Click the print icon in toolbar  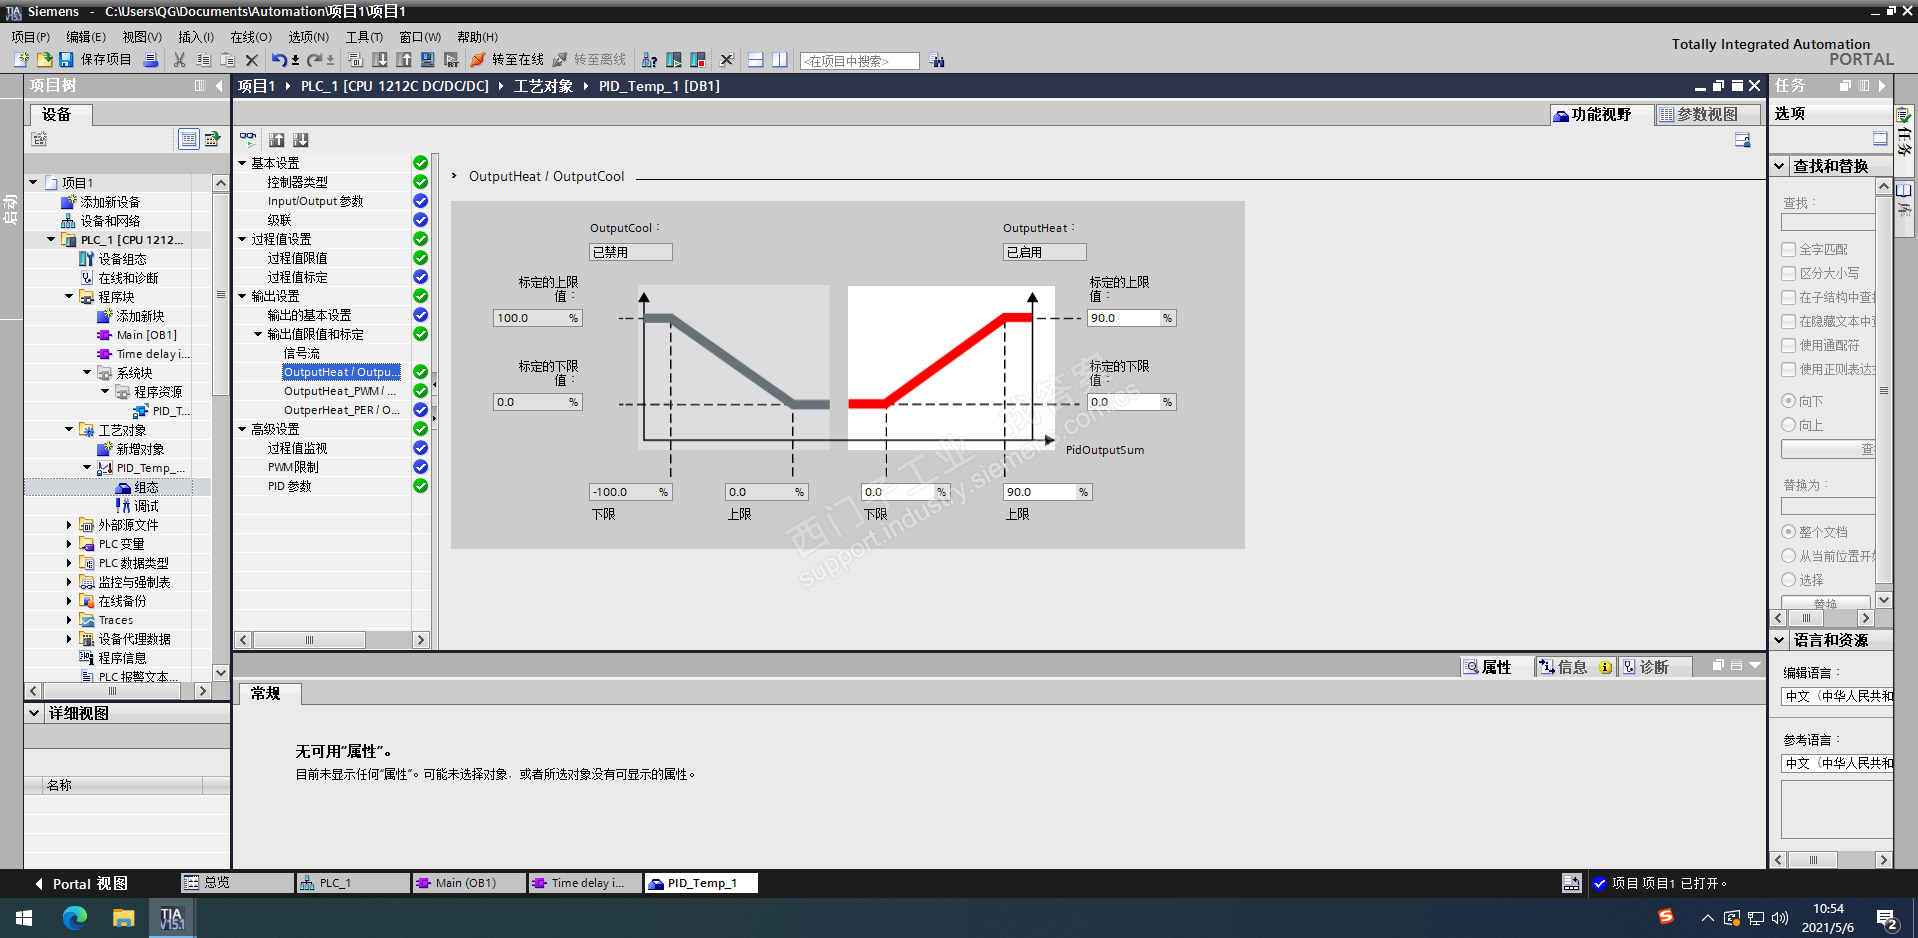coord(151,60)
